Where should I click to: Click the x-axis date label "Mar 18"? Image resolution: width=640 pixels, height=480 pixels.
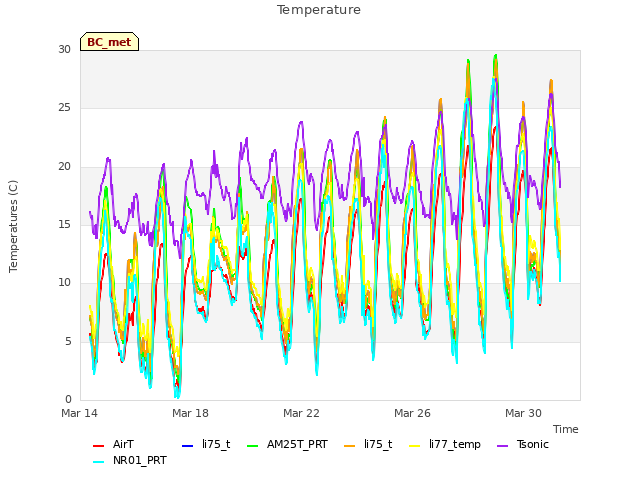coord(190,413)
